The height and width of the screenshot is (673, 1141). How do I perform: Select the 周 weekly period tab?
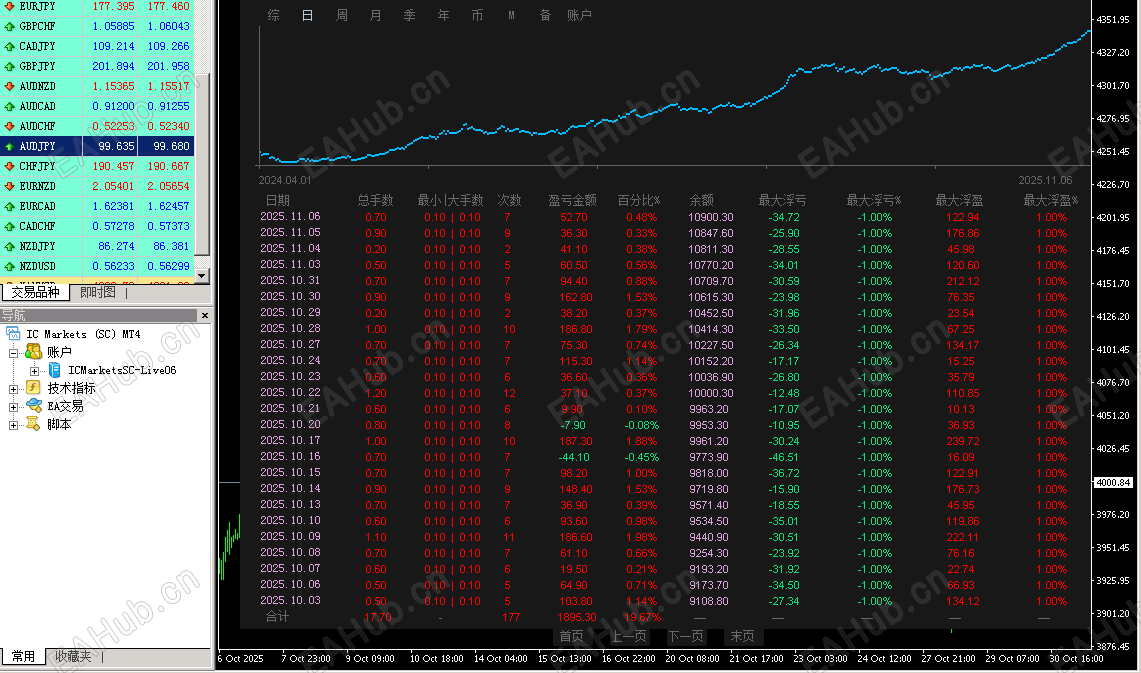(x=341, y=15)
